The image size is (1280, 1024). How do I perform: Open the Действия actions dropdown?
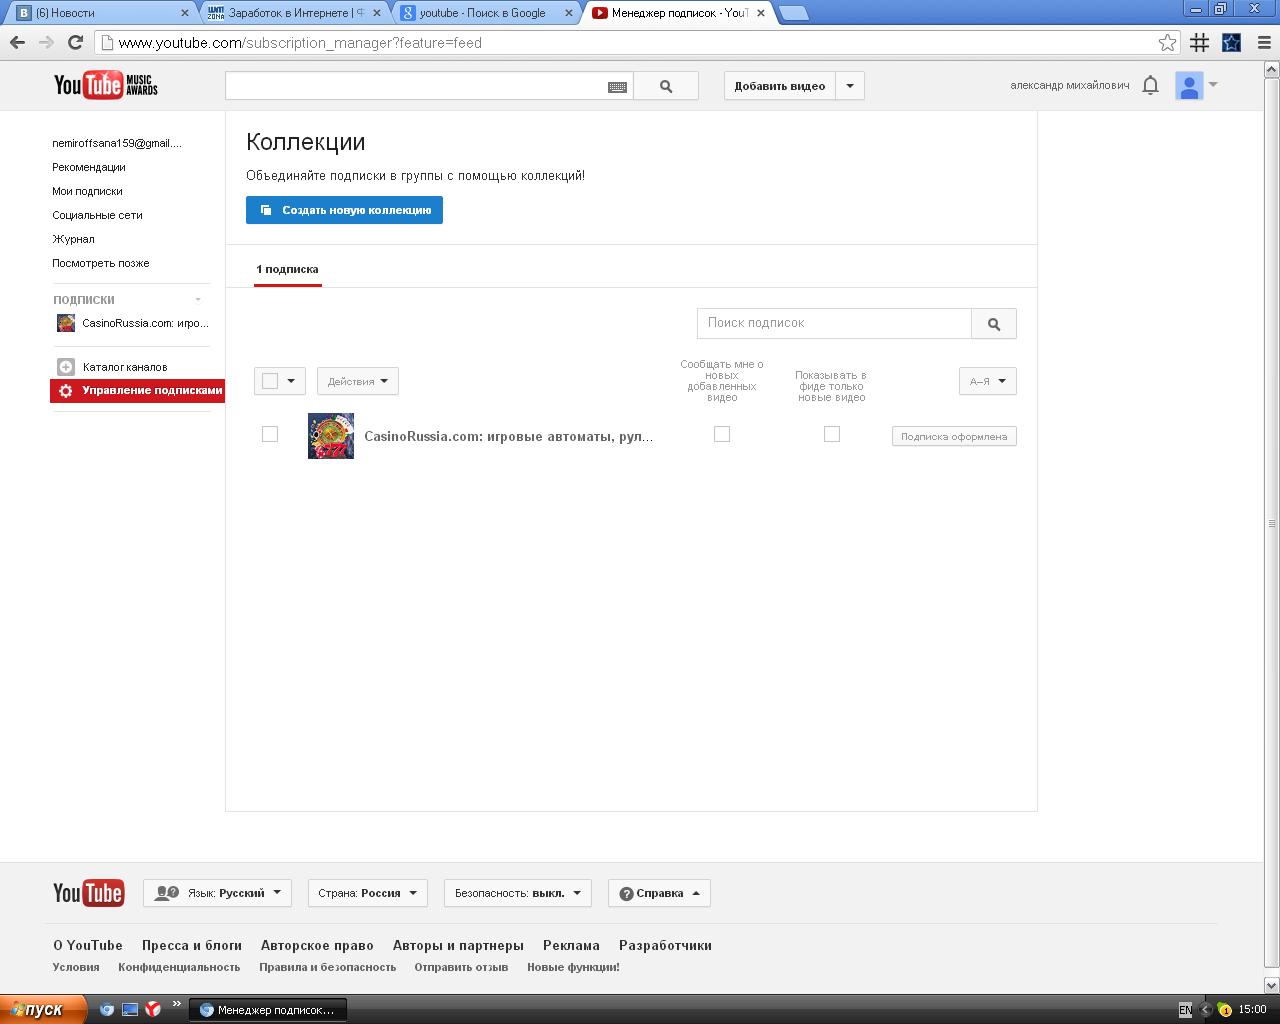coord(358,381)
